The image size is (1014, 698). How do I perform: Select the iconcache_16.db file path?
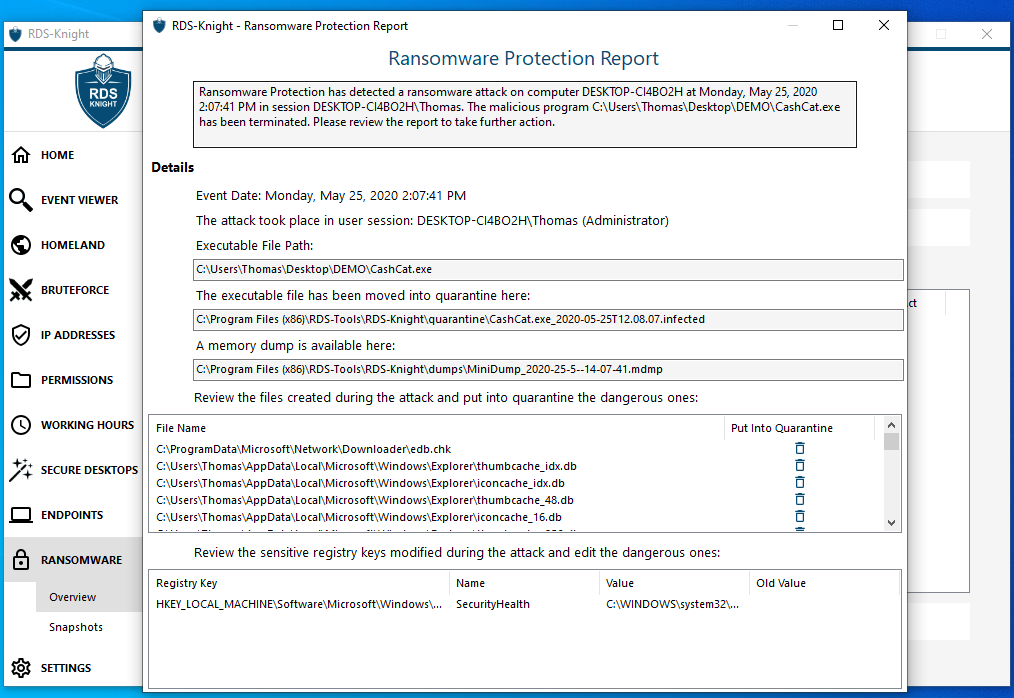(359, 517)
